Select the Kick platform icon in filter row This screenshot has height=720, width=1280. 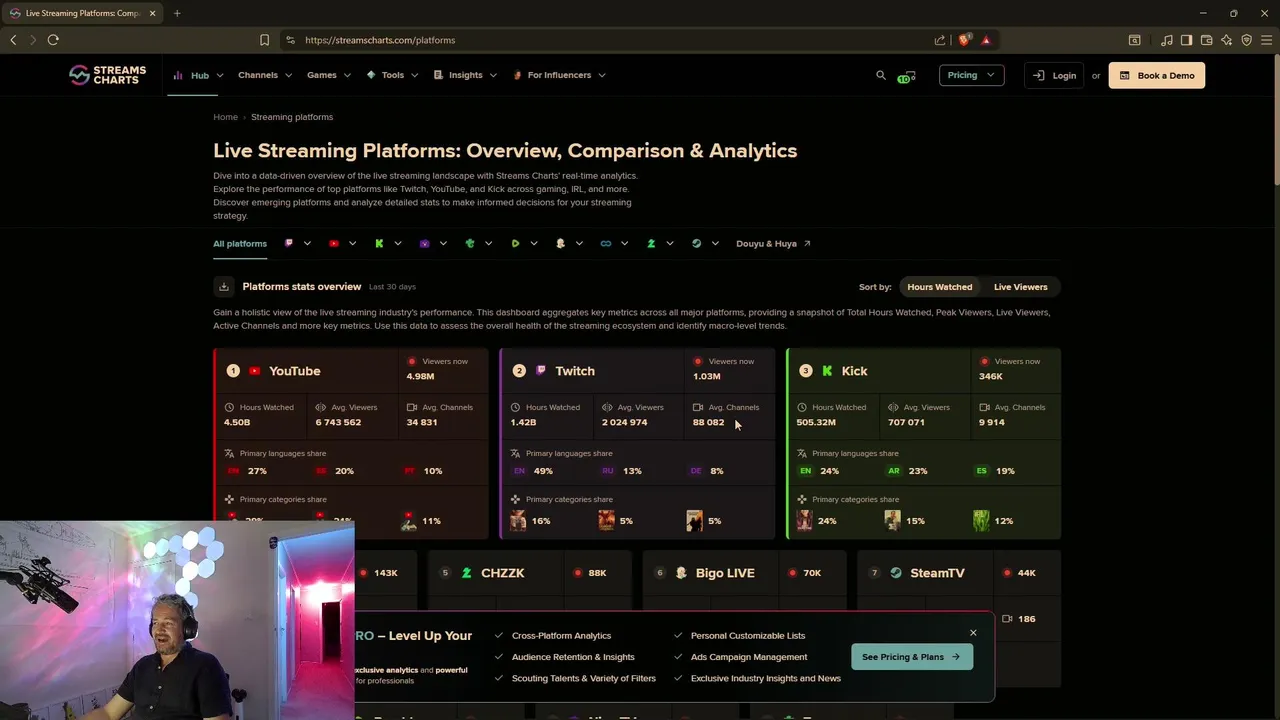(x=379, y=243)
